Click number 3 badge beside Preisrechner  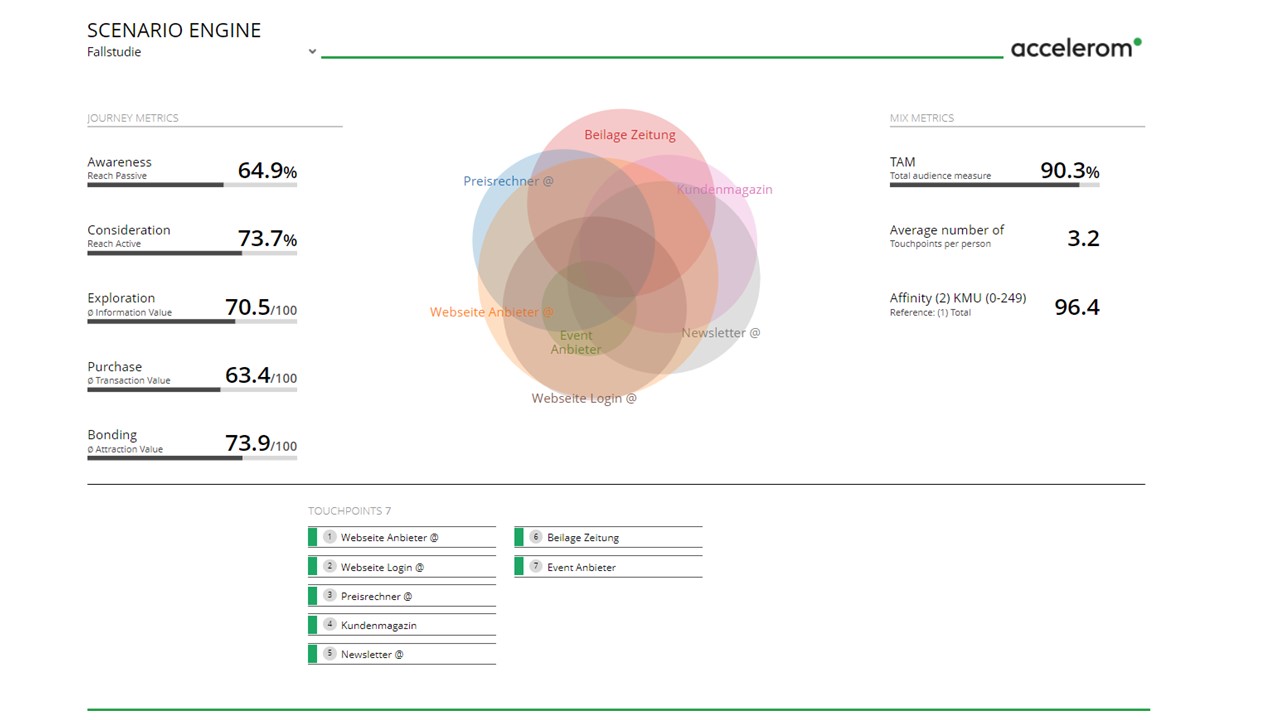pos(329,595)
